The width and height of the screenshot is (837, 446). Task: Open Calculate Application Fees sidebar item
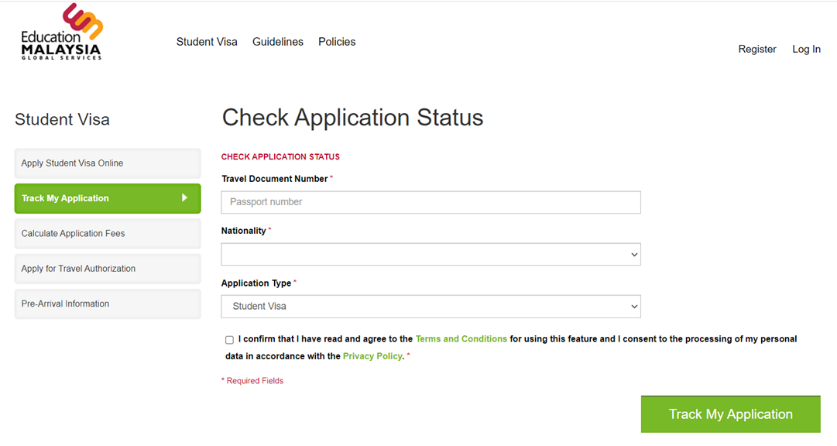tap(107, 233)
